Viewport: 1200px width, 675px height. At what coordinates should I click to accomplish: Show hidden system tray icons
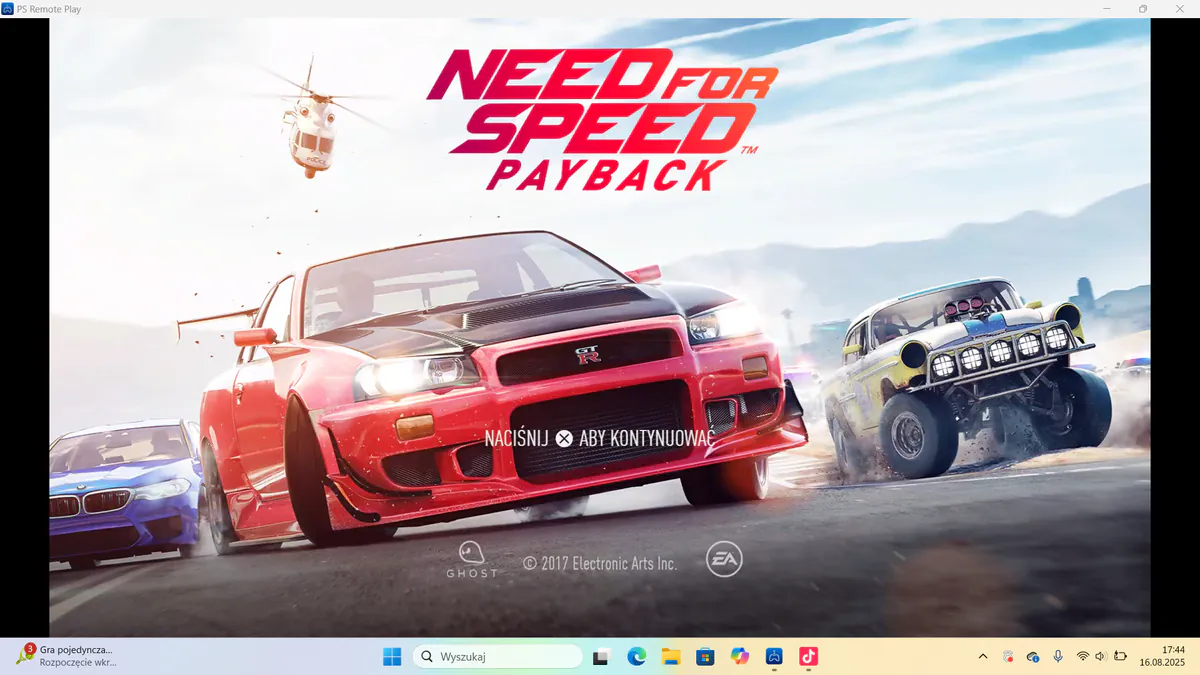pyautogui.click(x=983, y=656)
